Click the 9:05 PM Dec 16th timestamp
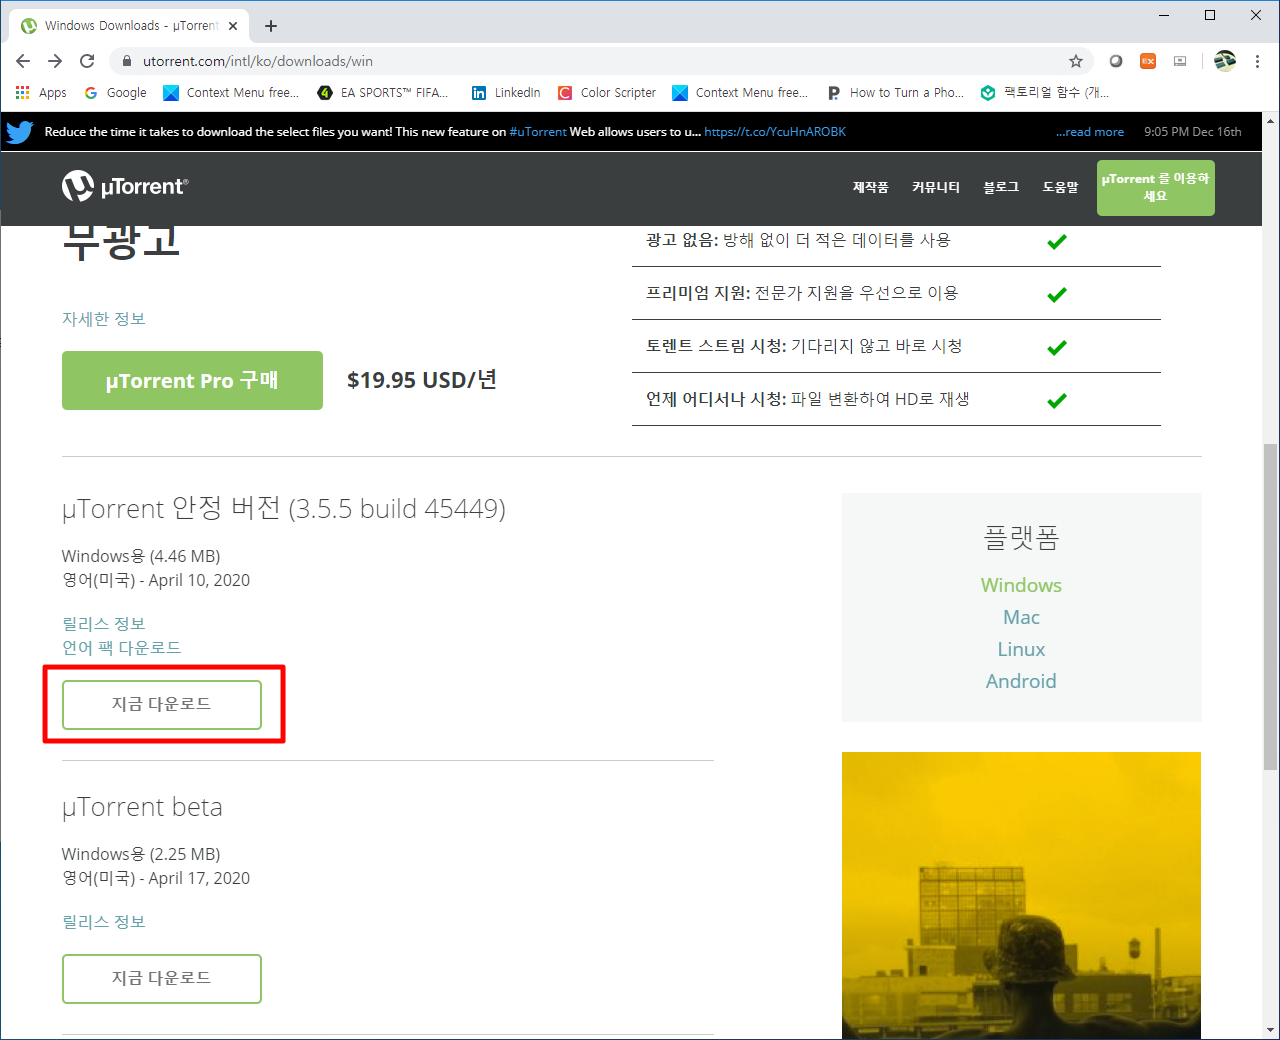1280x1040 pixels. (1193, 132)
